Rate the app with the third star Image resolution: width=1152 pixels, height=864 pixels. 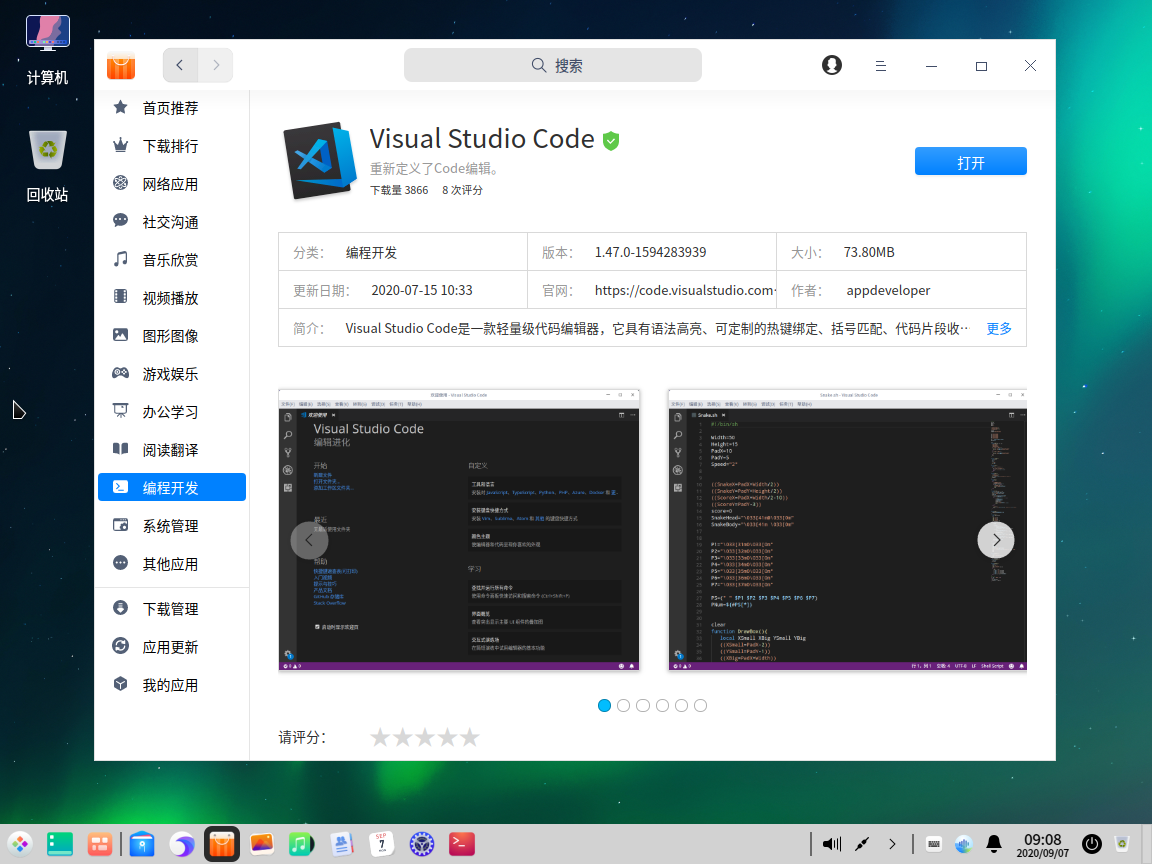[x=425, y=737]
